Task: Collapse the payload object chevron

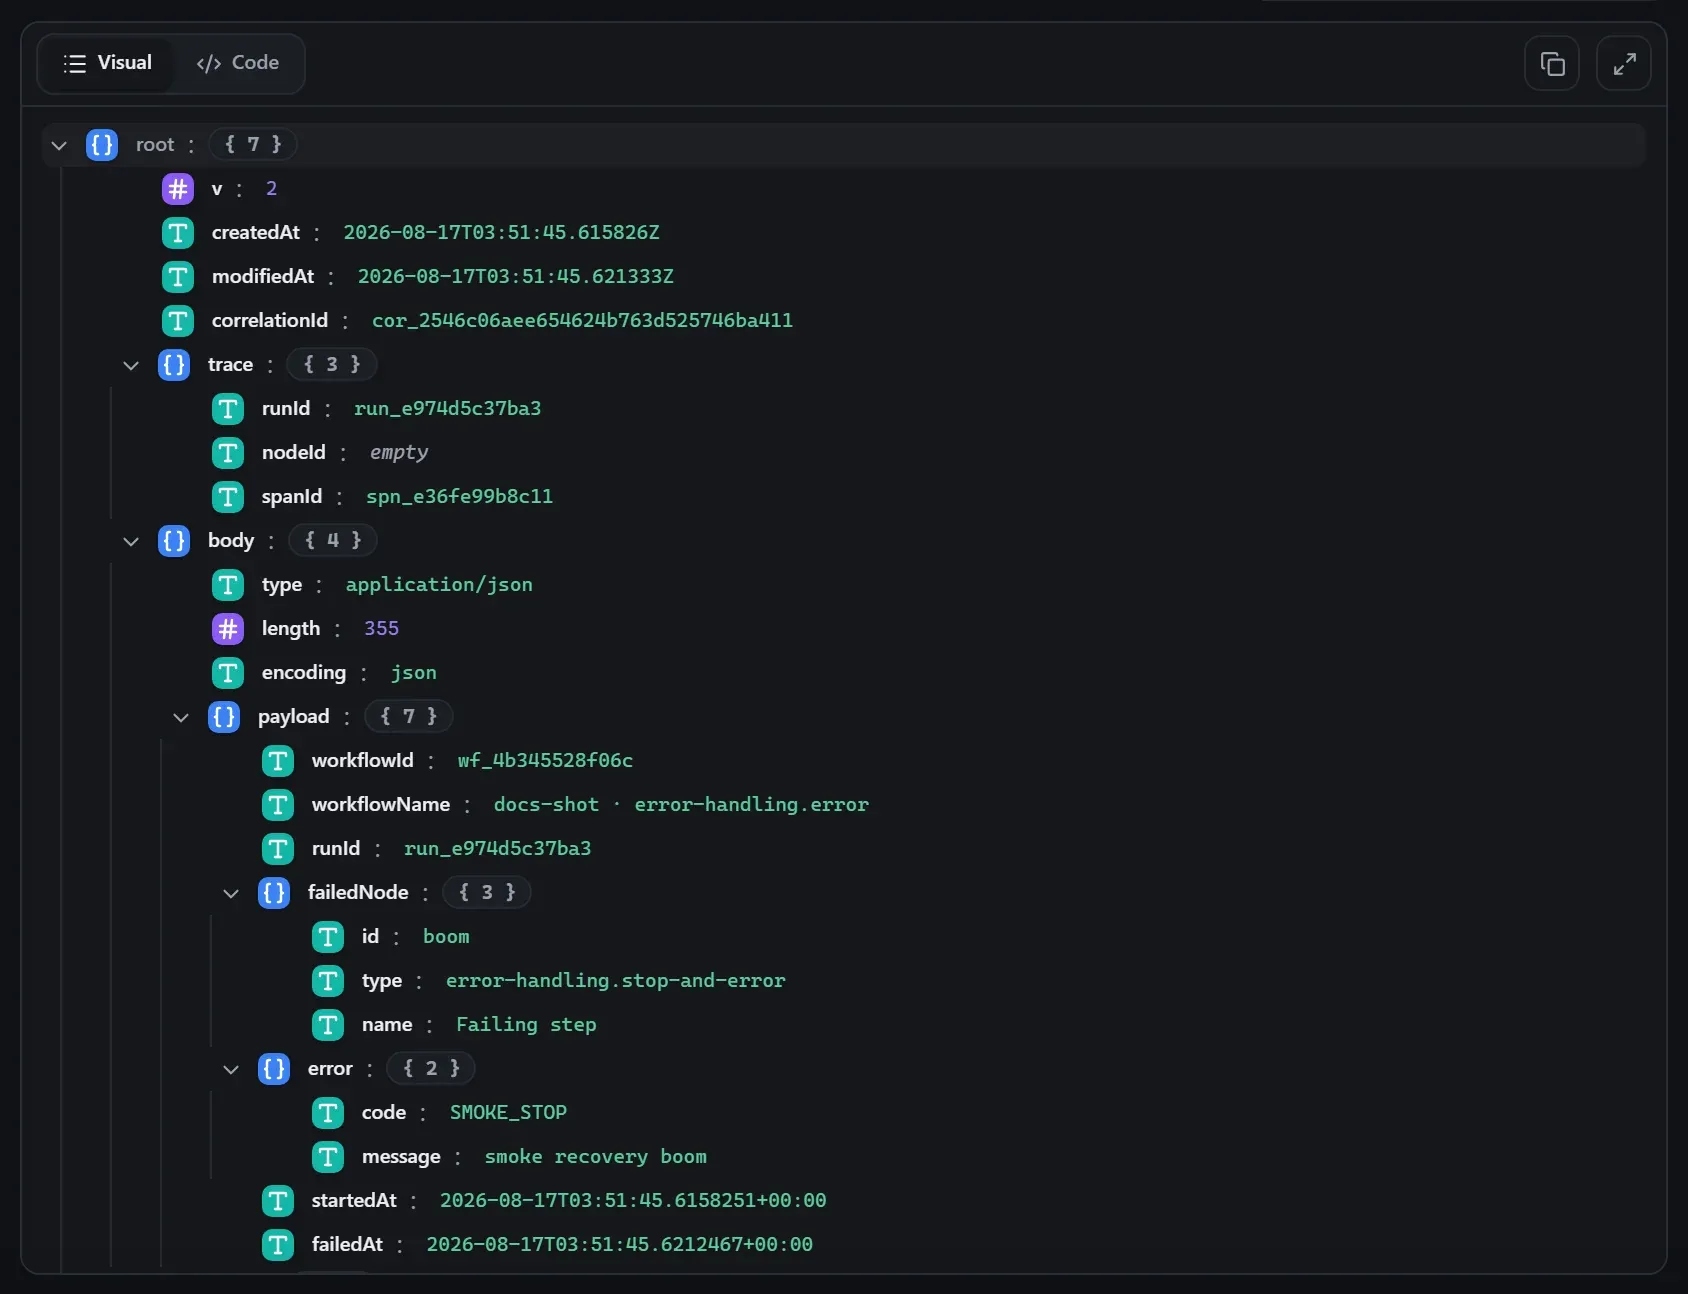Action: pos(181,717)
